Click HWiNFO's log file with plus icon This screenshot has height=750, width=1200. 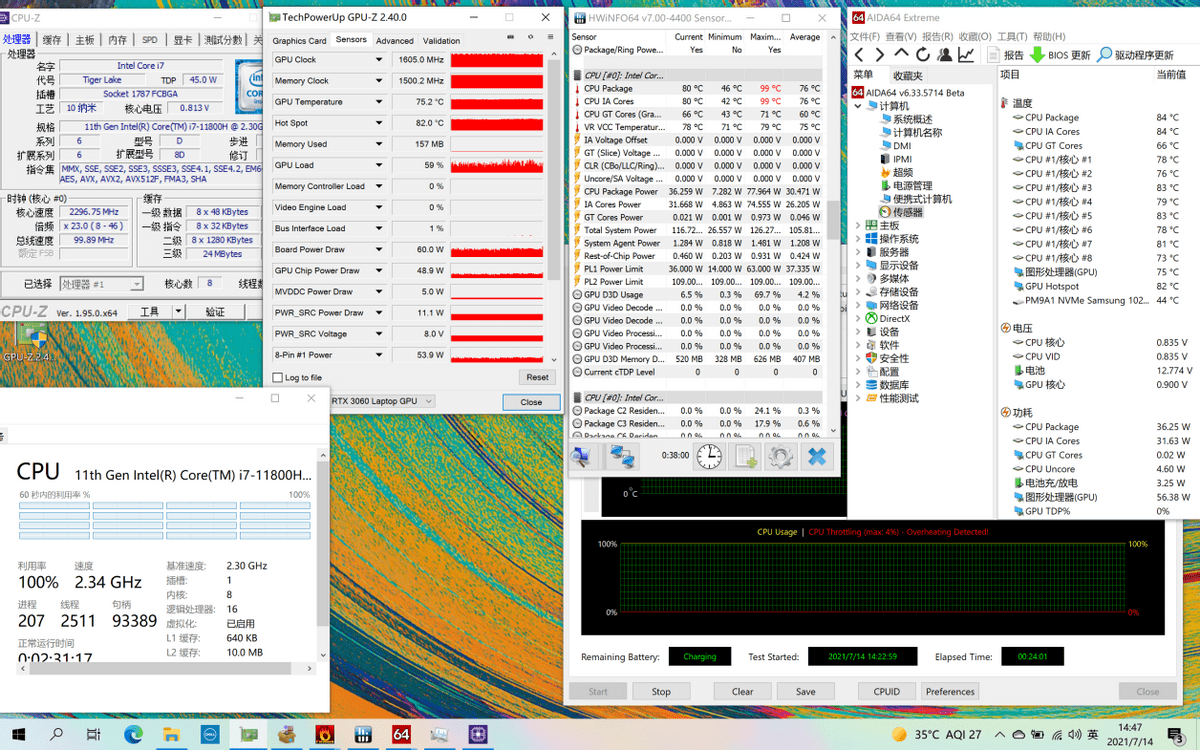(745, 457)
